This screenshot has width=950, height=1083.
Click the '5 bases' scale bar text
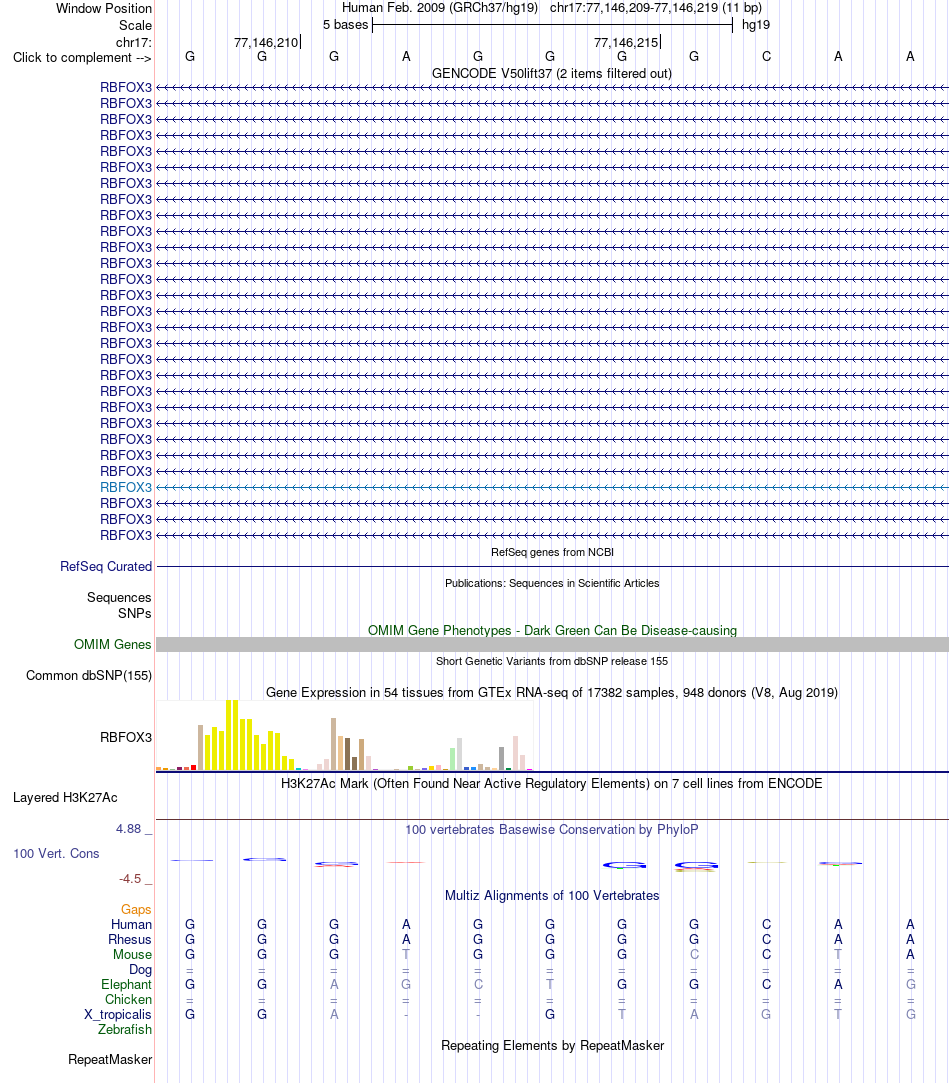click(x=345, y=25)
